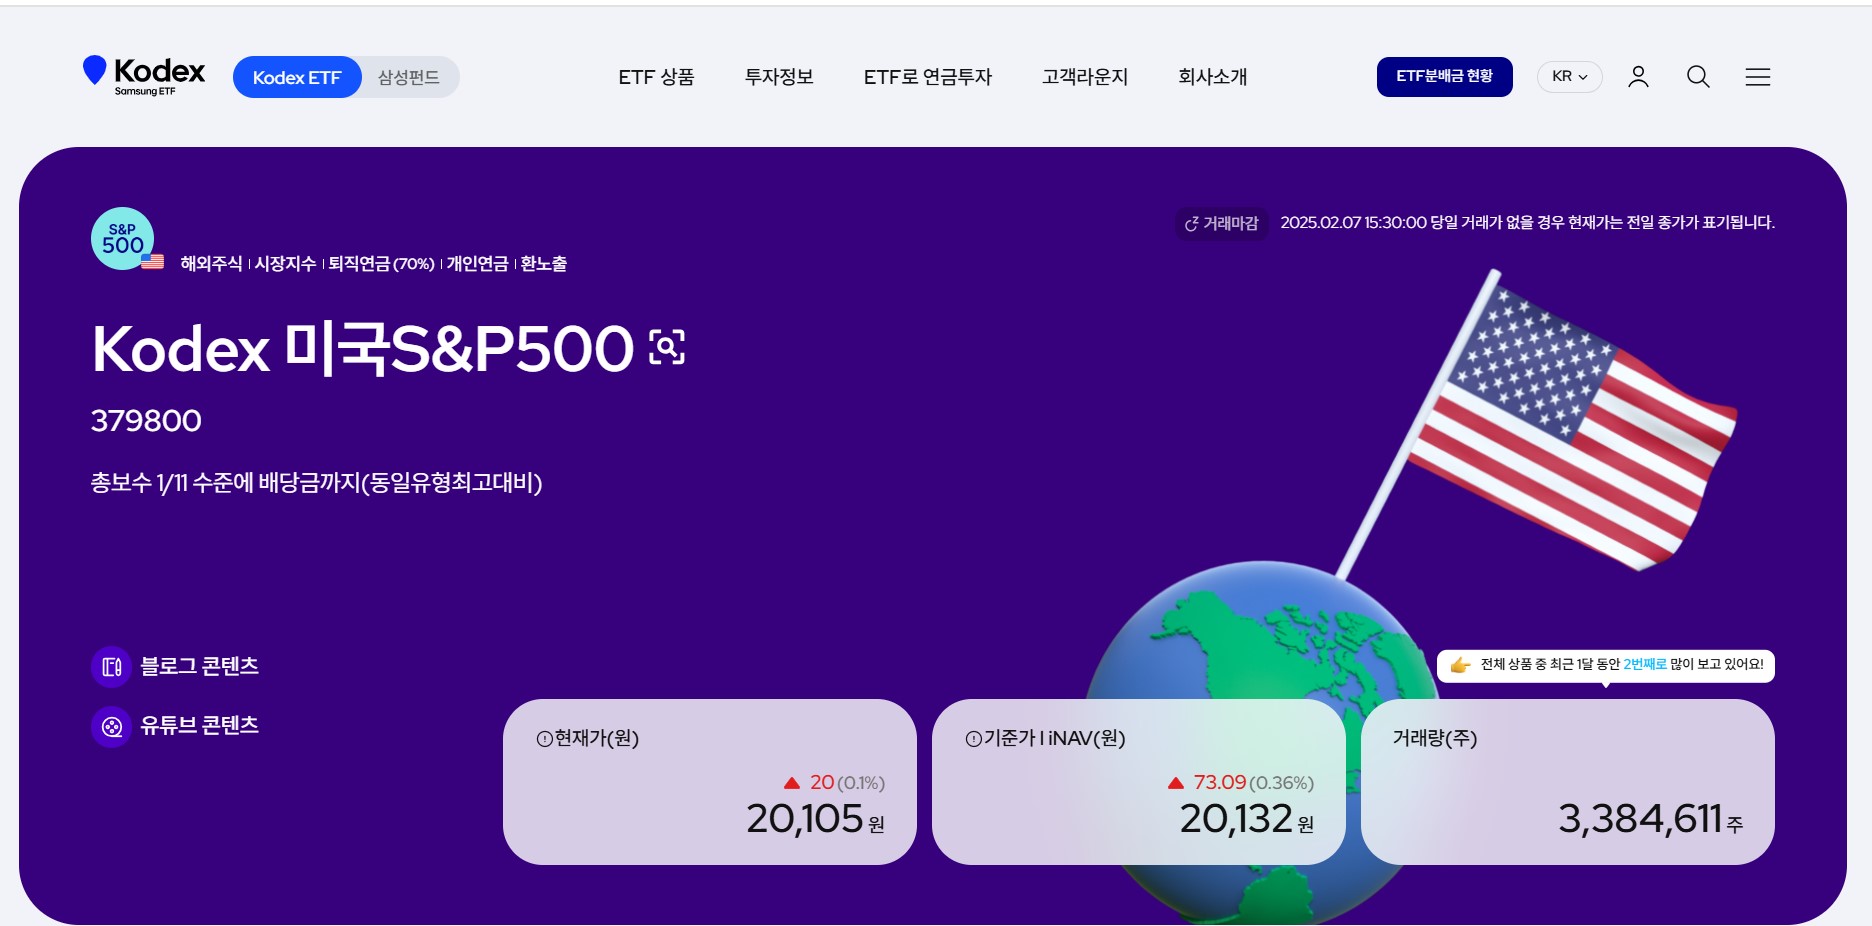The width and height of the screenshot is (1872, 926).
Task: Open the user account icon
Action: 1638,77
